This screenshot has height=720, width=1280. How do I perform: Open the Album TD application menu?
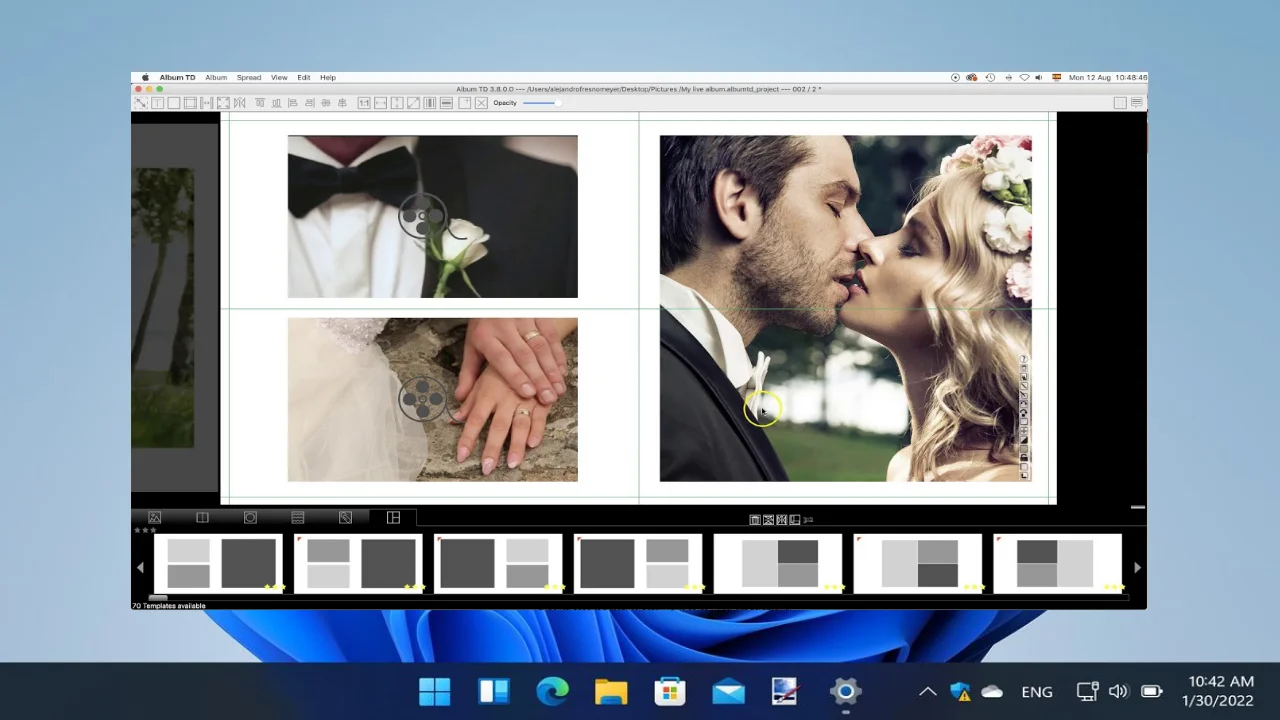177,77
